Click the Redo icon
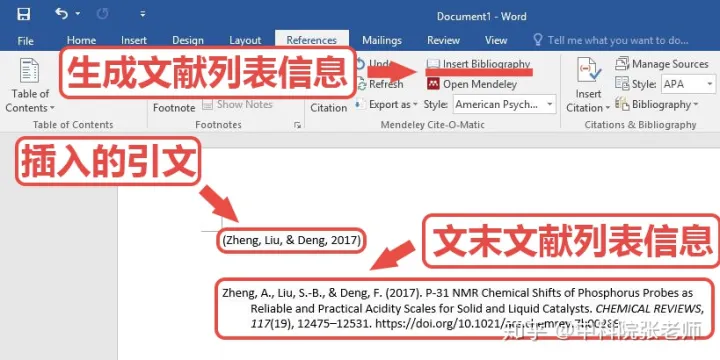720x360 pixels. pyautogui.click(x=102, y=14)
